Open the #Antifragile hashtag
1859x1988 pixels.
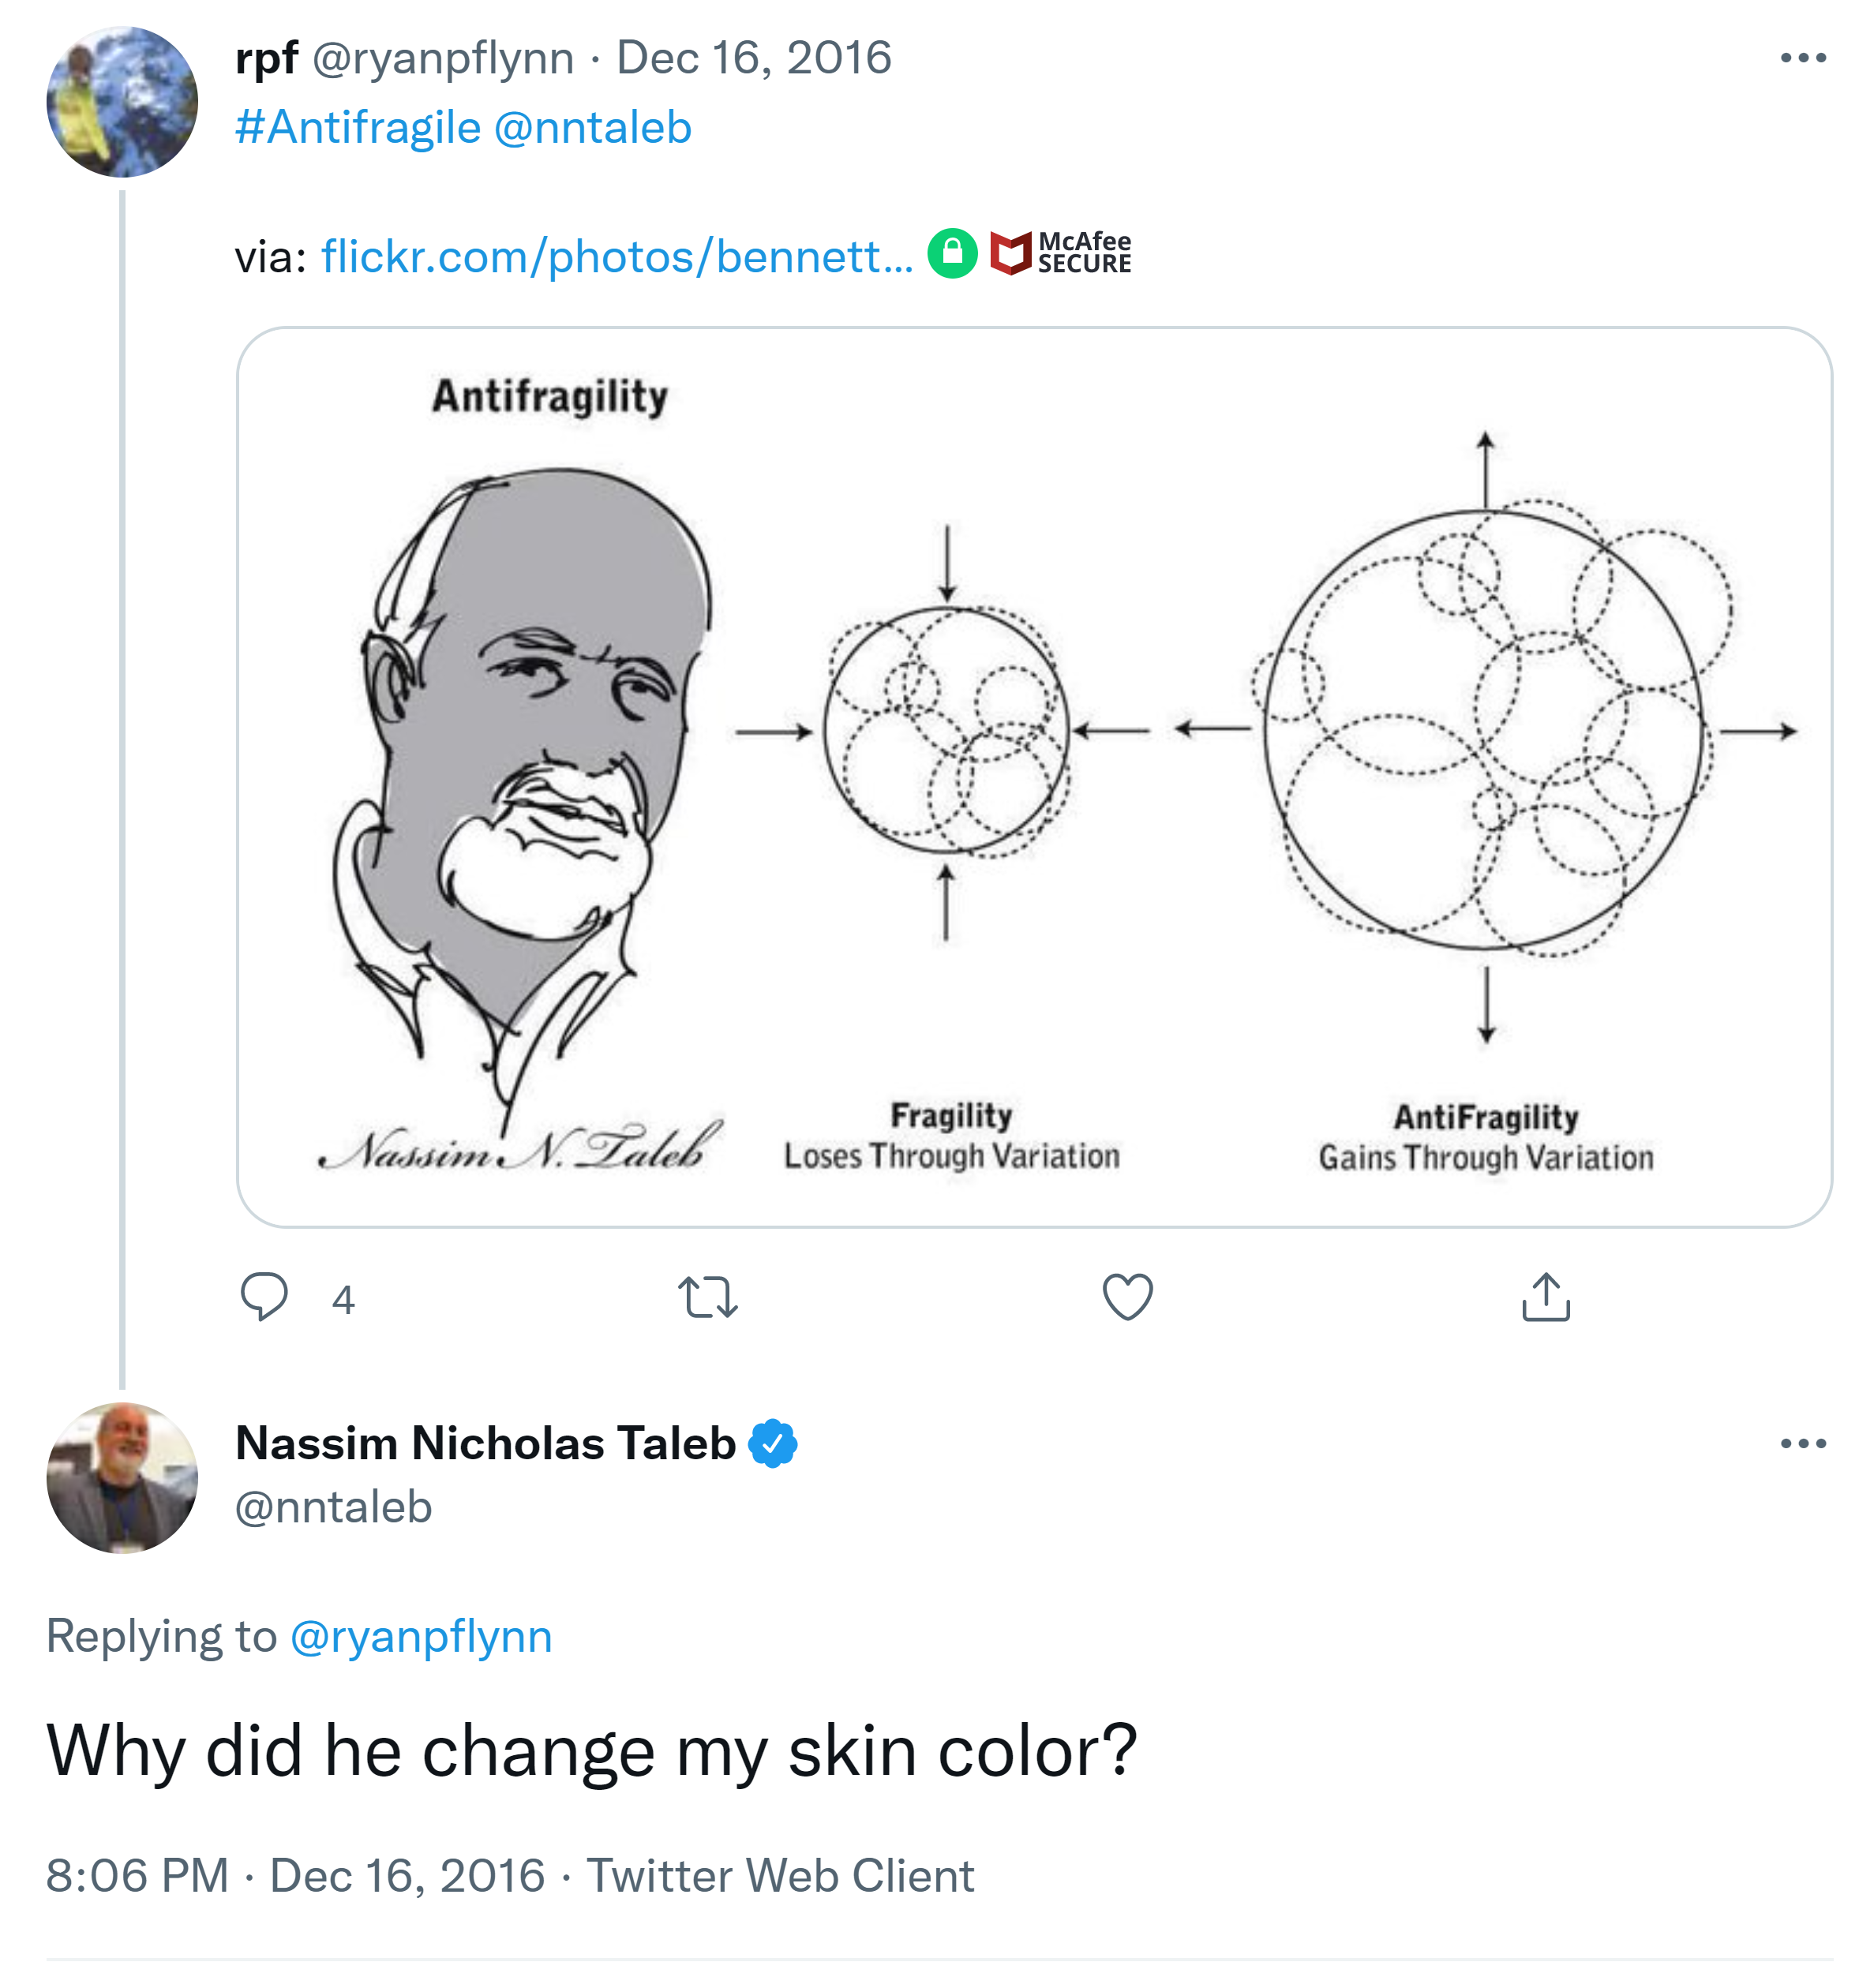pyautogui.click(x=358, y=128)
